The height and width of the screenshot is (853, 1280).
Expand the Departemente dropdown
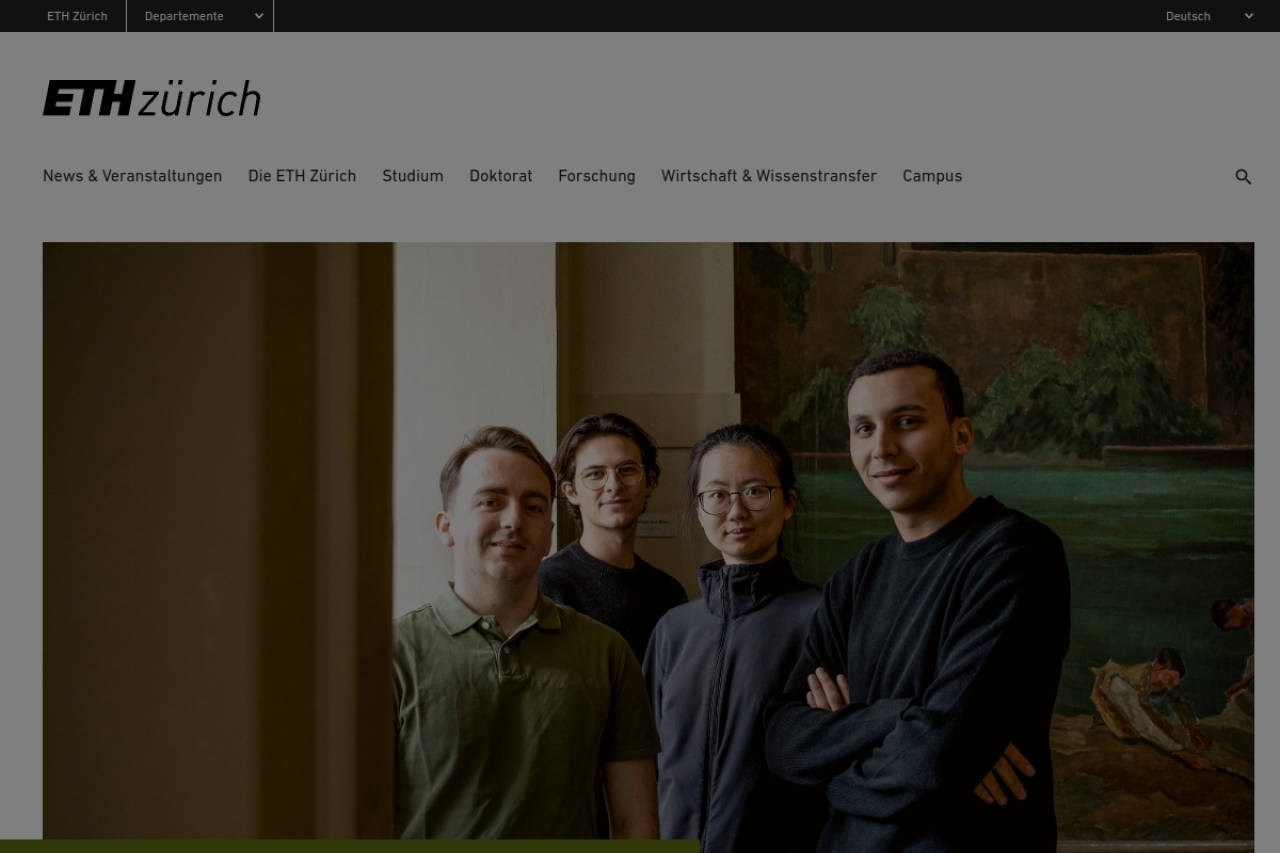pyautogui.click(x=200, y=16)
